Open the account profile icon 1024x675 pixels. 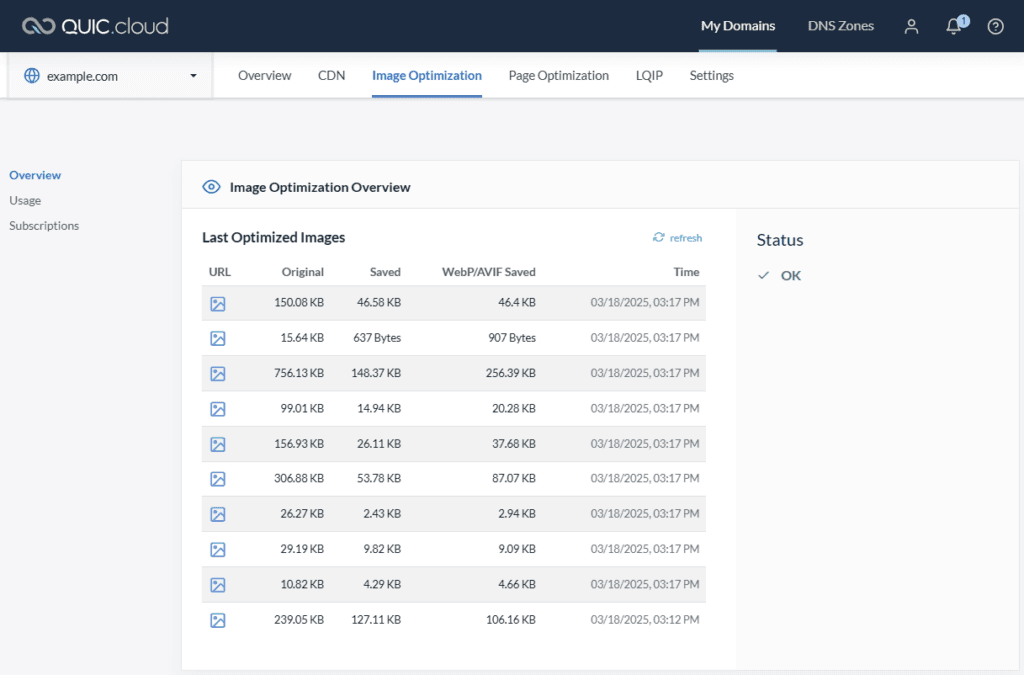(911, 27)
